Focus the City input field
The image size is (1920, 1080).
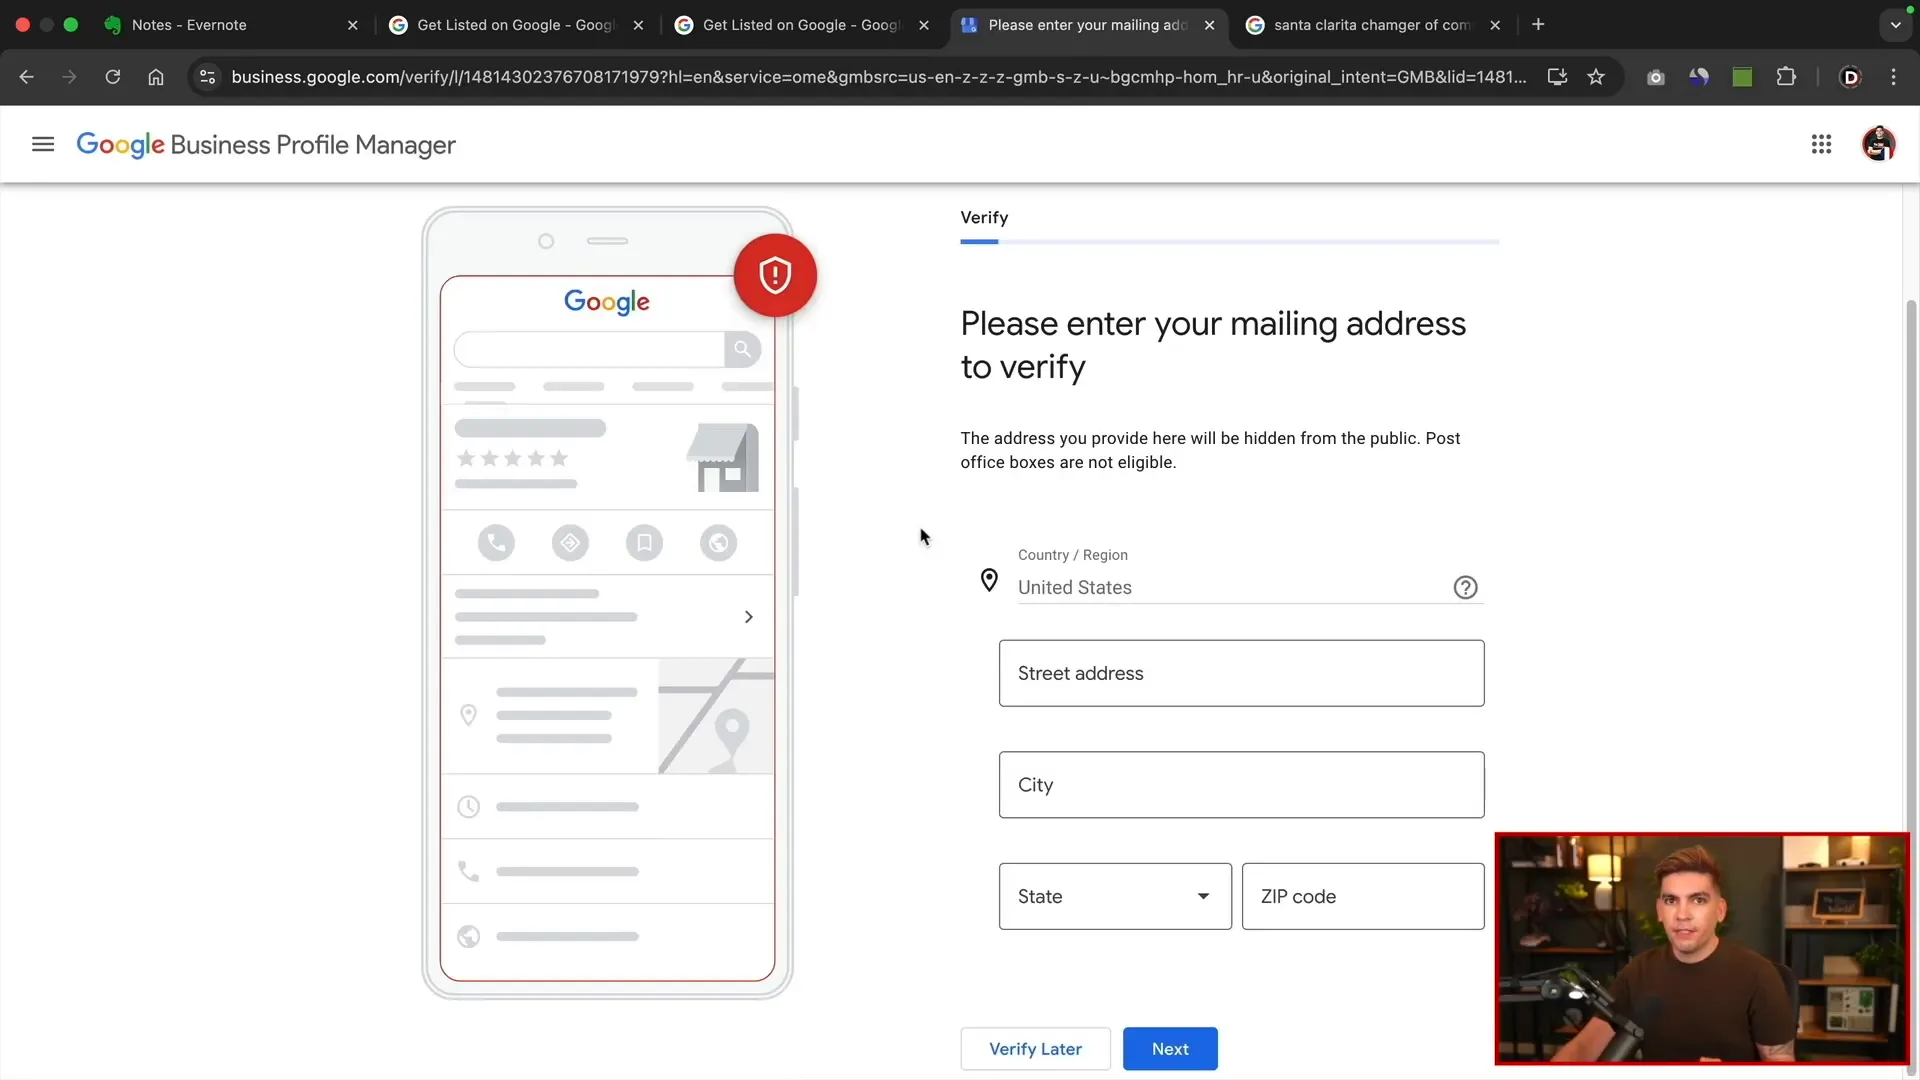[x=1241, y=785]
